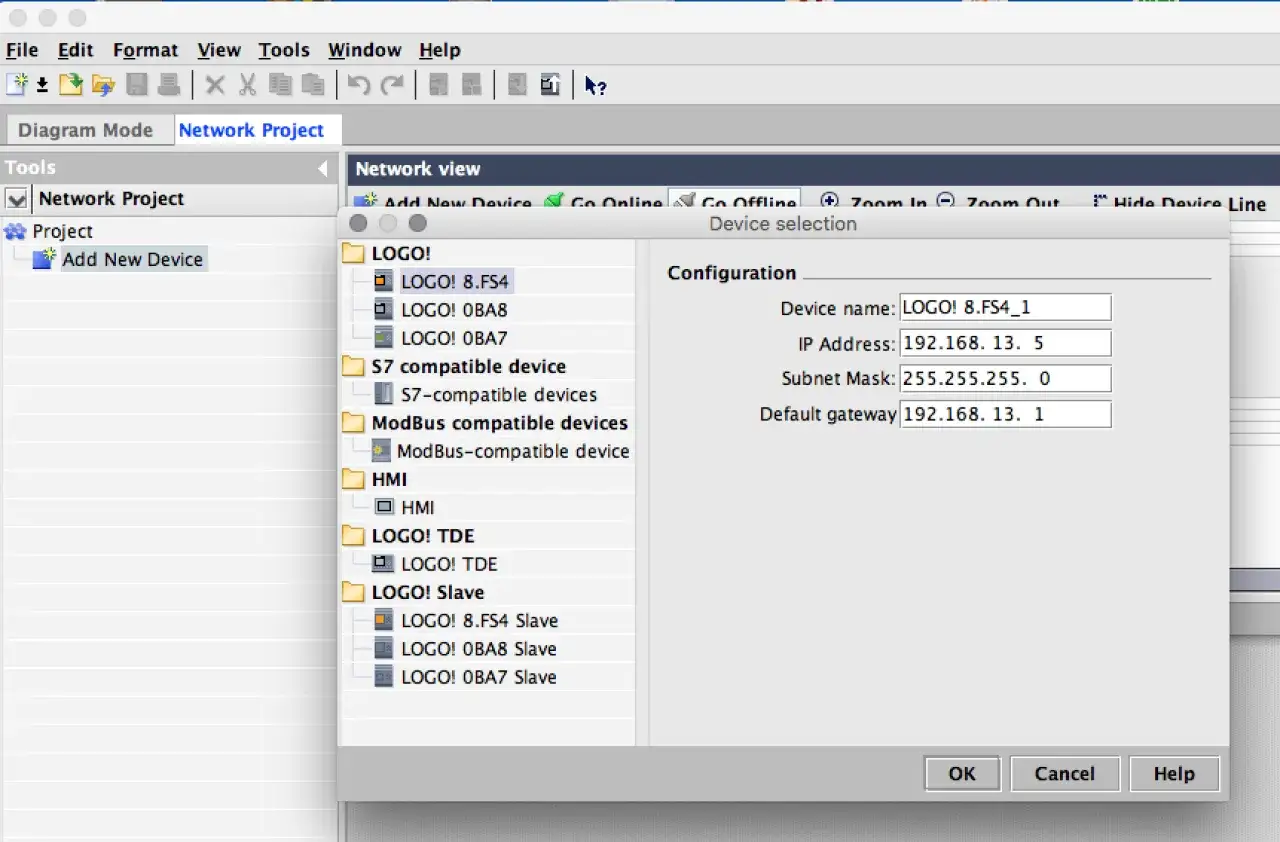
Task: Select LOGO! 8.FS4 device
Action: [x=456, y=282]
